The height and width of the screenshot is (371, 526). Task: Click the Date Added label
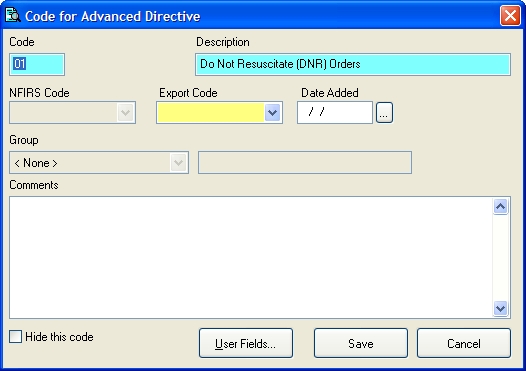[x=330, y=93]
